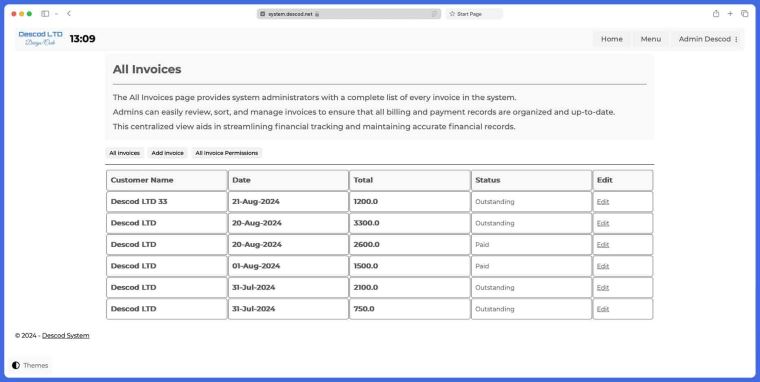Select the 750.0 total cell
The height and width of the screenshot is (382, 760).
click(410, 309)
